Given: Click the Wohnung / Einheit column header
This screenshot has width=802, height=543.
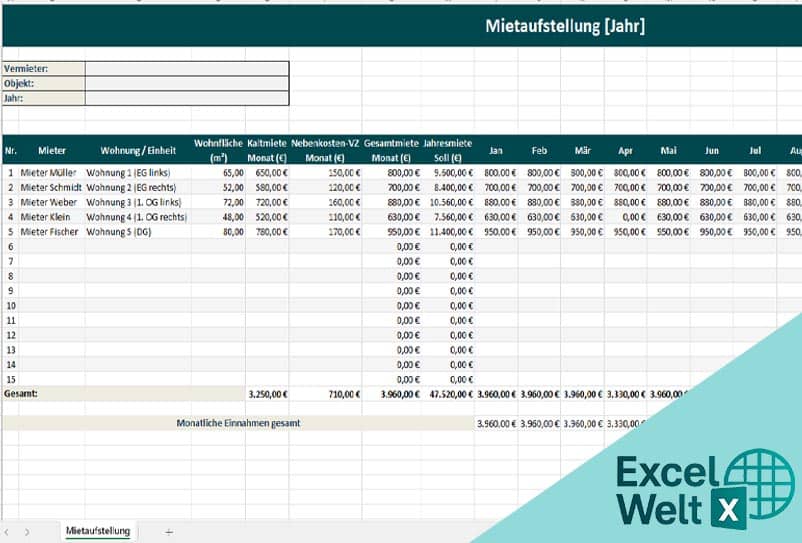Looking at the screenshot, I should (138, 150).
